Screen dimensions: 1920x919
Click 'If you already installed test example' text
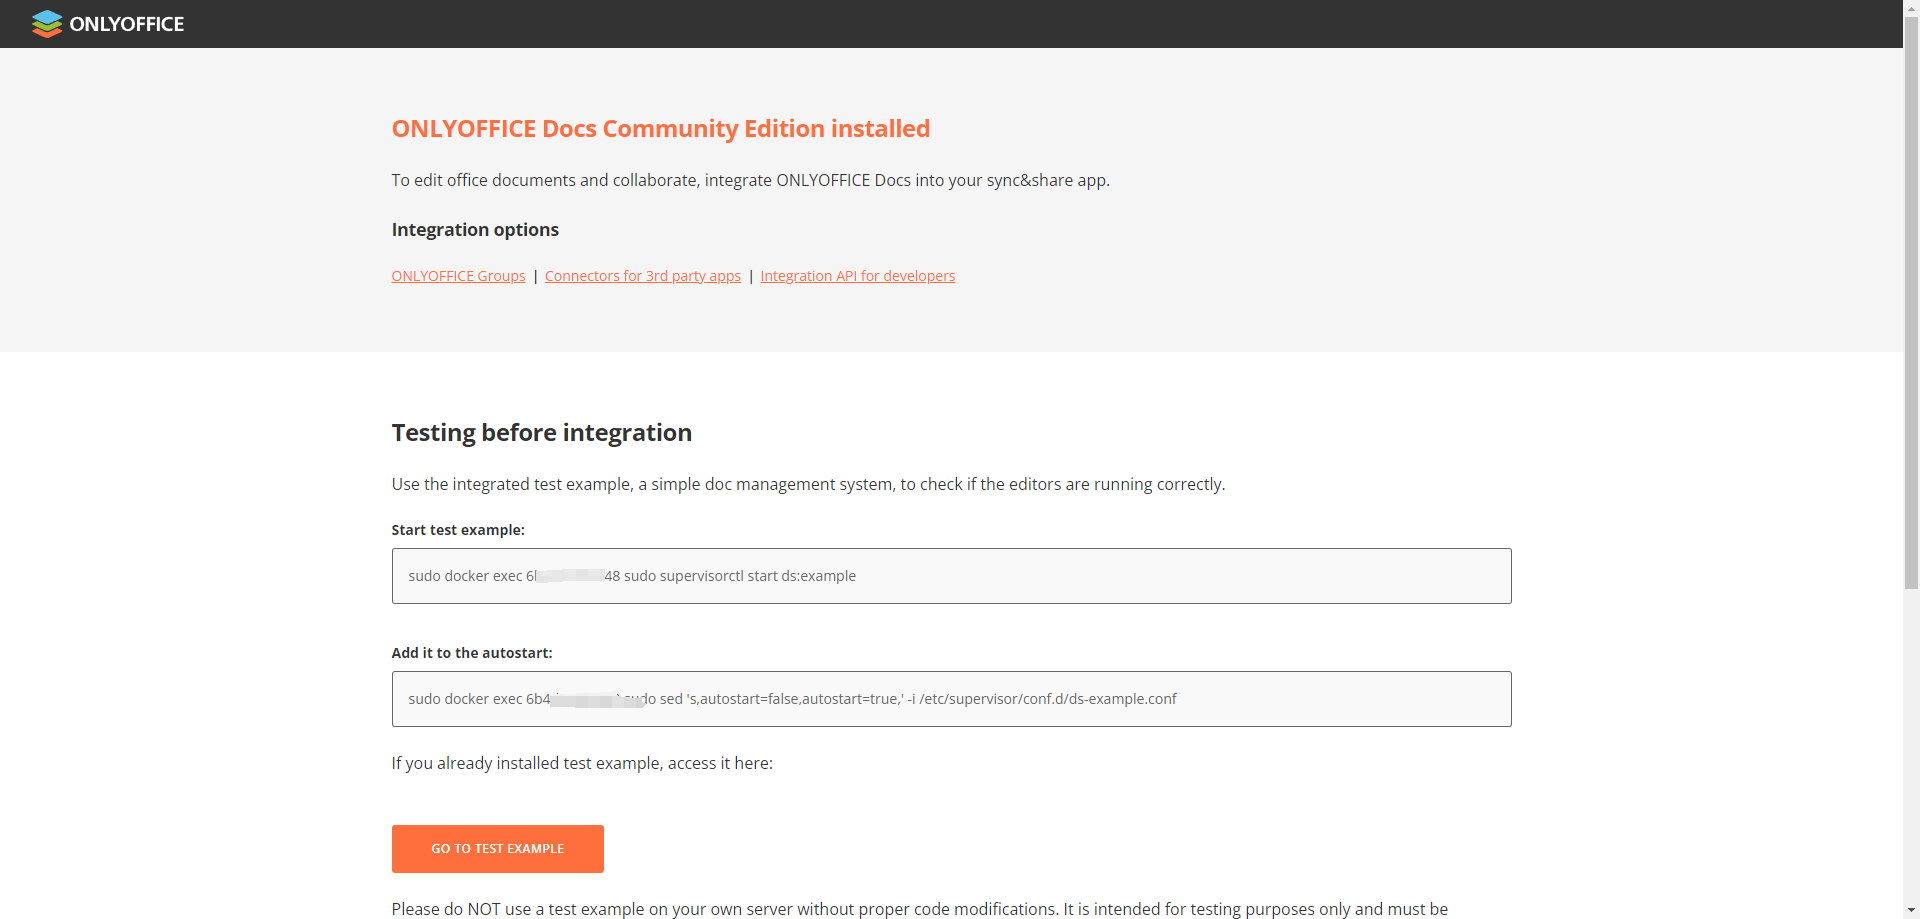582,763
